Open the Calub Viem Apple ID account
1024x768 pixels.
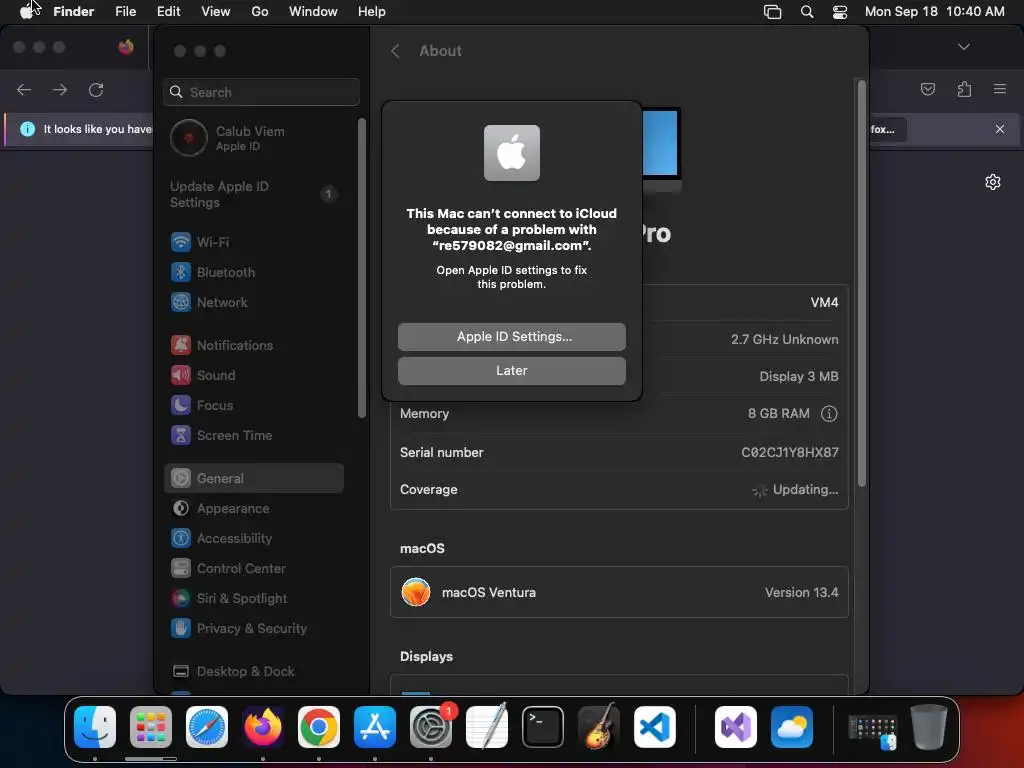click(x=253, y=138)
